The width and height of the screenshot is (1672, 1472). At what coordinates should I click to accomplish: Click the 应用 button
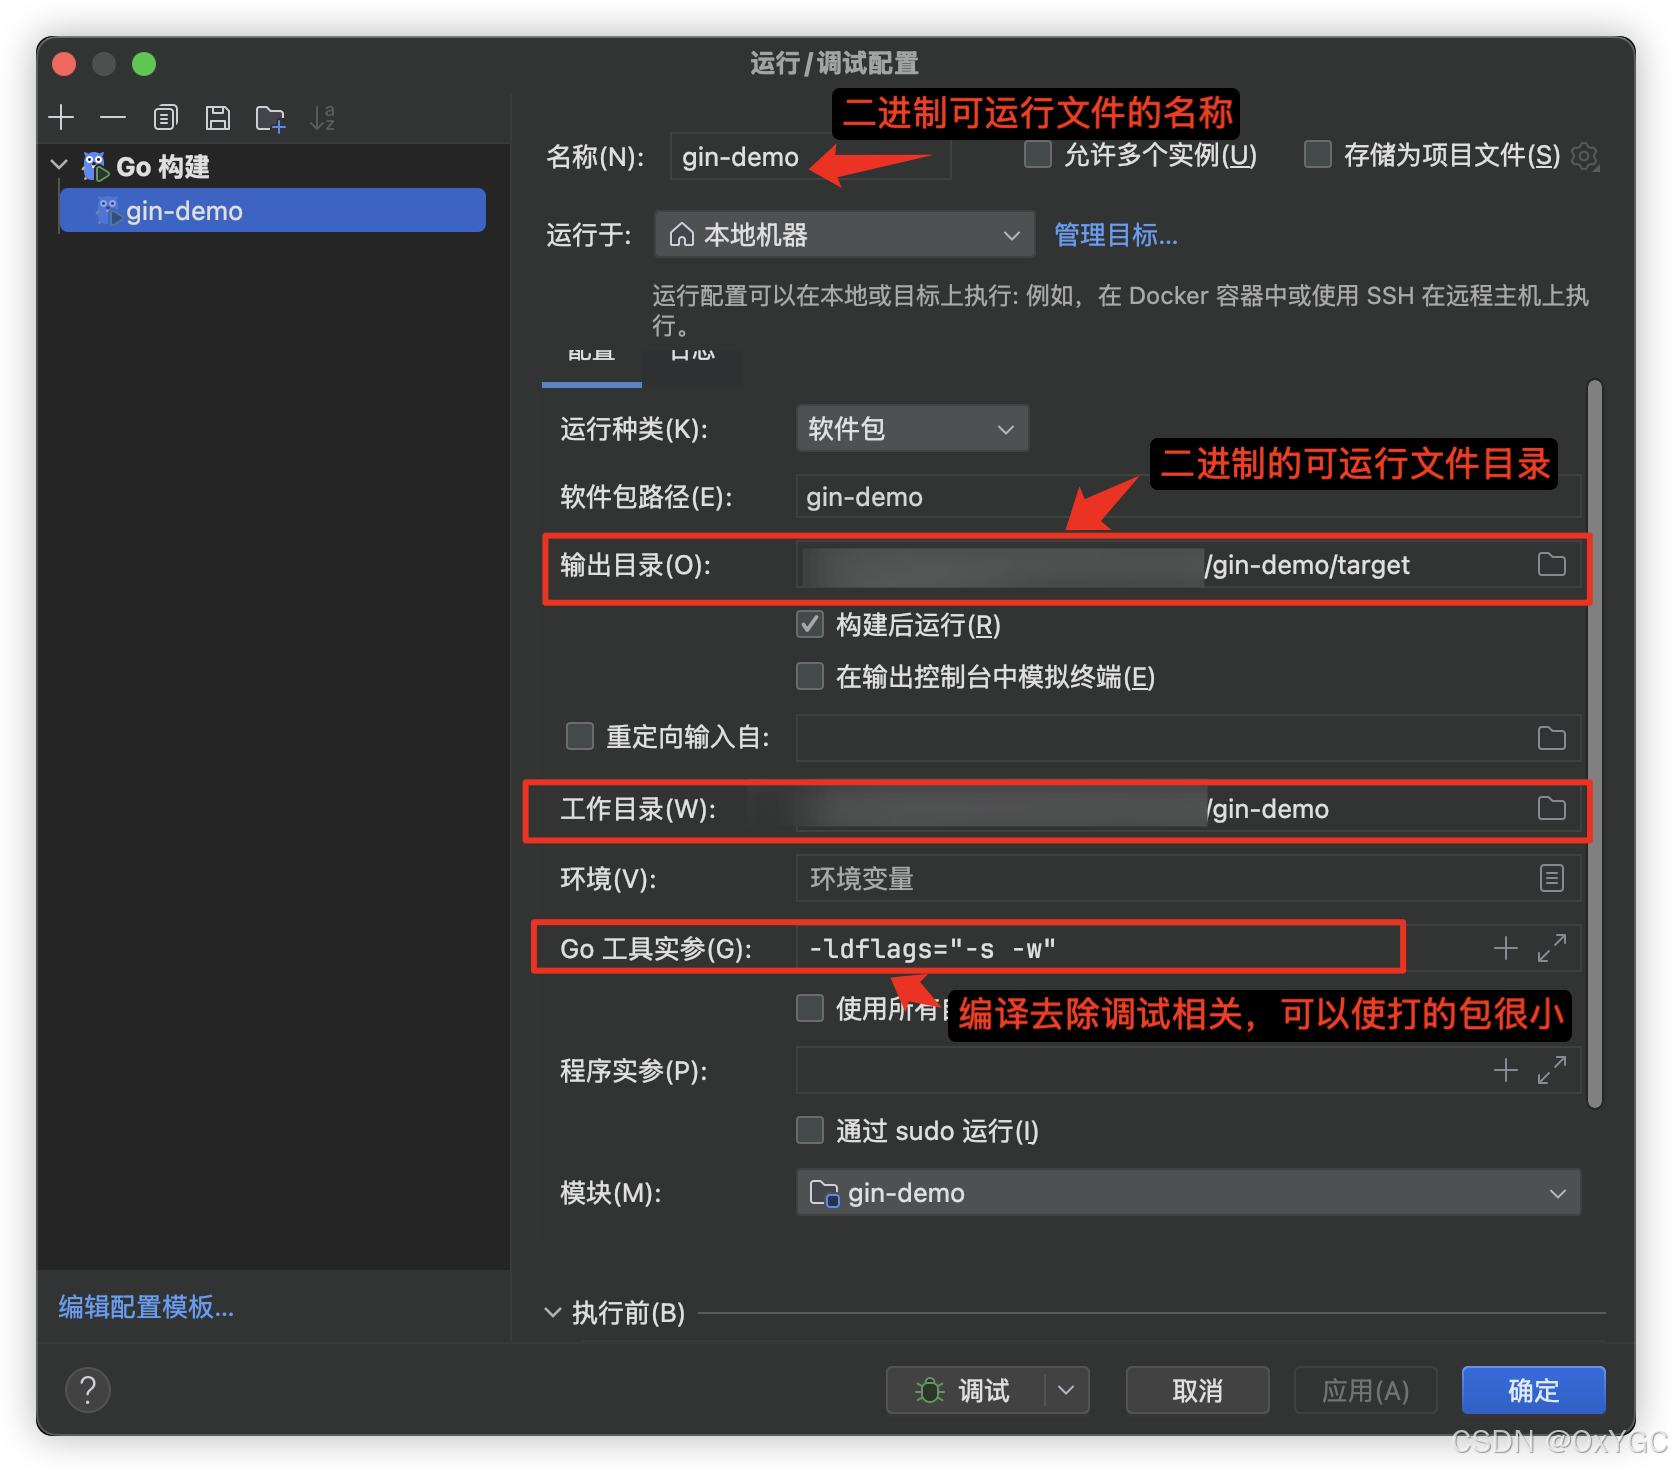[x=1365, y=1390]
